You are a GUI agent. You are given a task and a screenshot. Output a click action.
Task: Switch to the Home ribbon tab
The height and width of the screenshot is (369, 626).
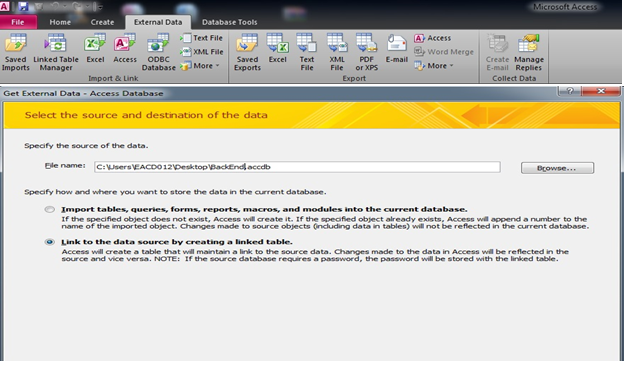pyautogui.click(x=60, y=22)
